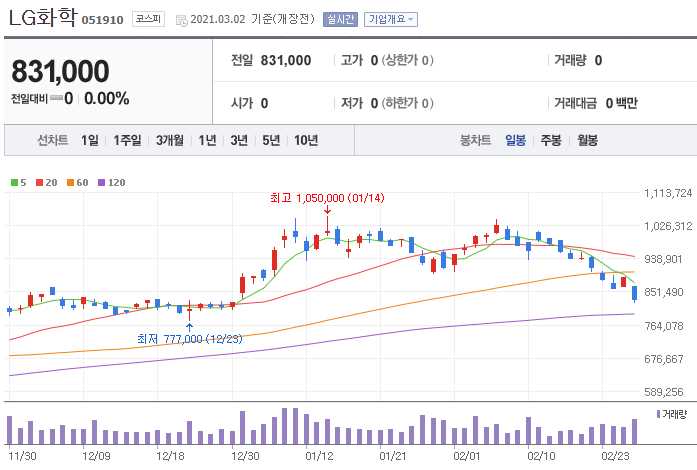
Task: Select the 10년 line chart tab
Action: (x=306, y=141)
